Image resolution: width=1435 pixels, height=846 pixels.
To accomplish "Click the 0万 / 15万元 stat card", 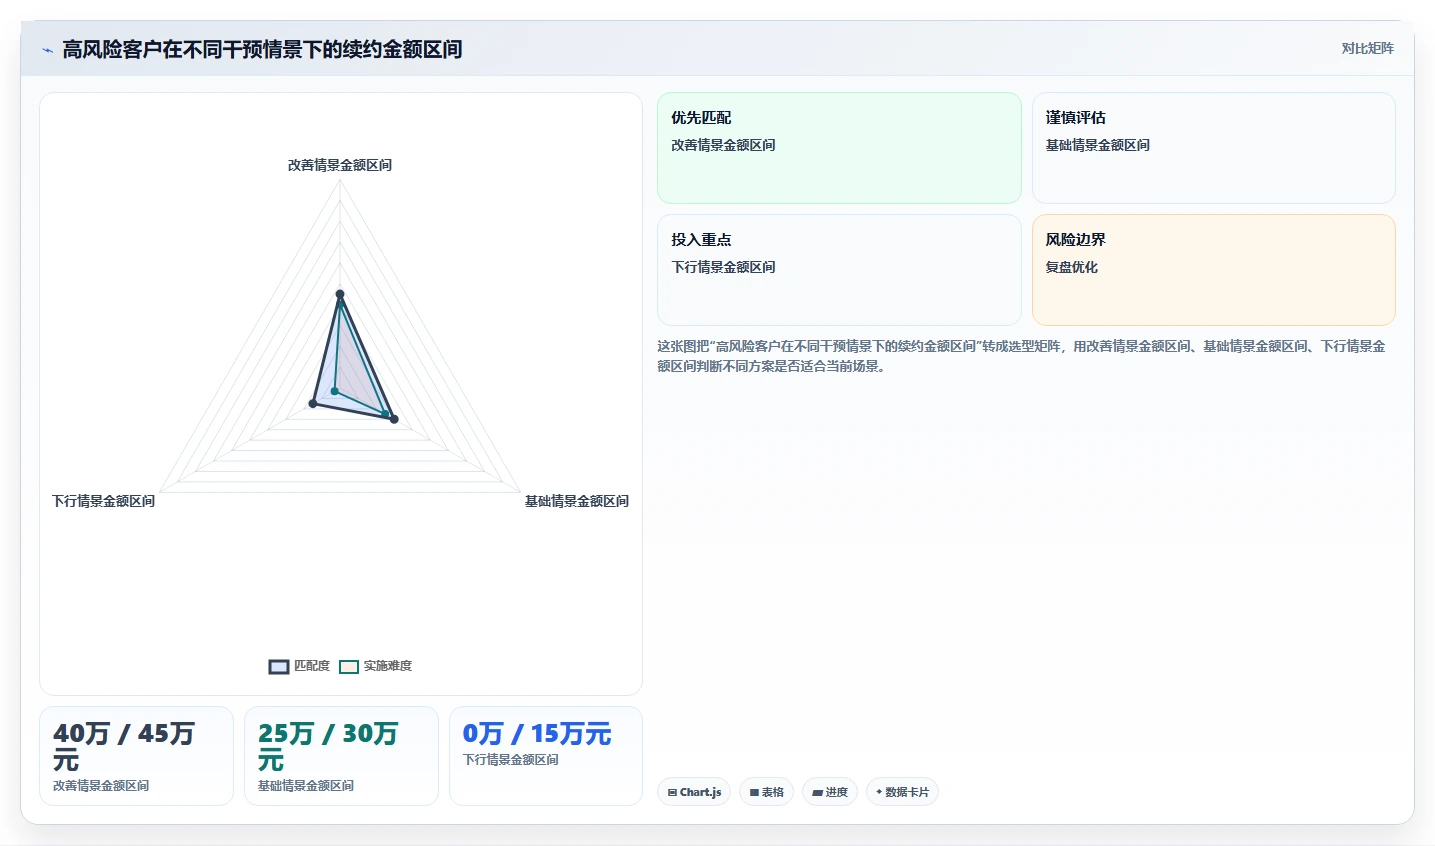I will (x=546, y=756).
